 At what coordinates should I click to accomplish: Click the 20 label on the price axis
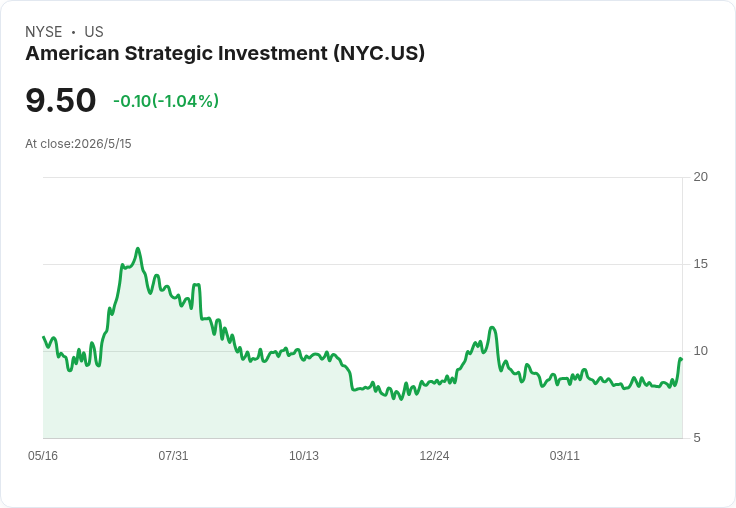(700, 177)
